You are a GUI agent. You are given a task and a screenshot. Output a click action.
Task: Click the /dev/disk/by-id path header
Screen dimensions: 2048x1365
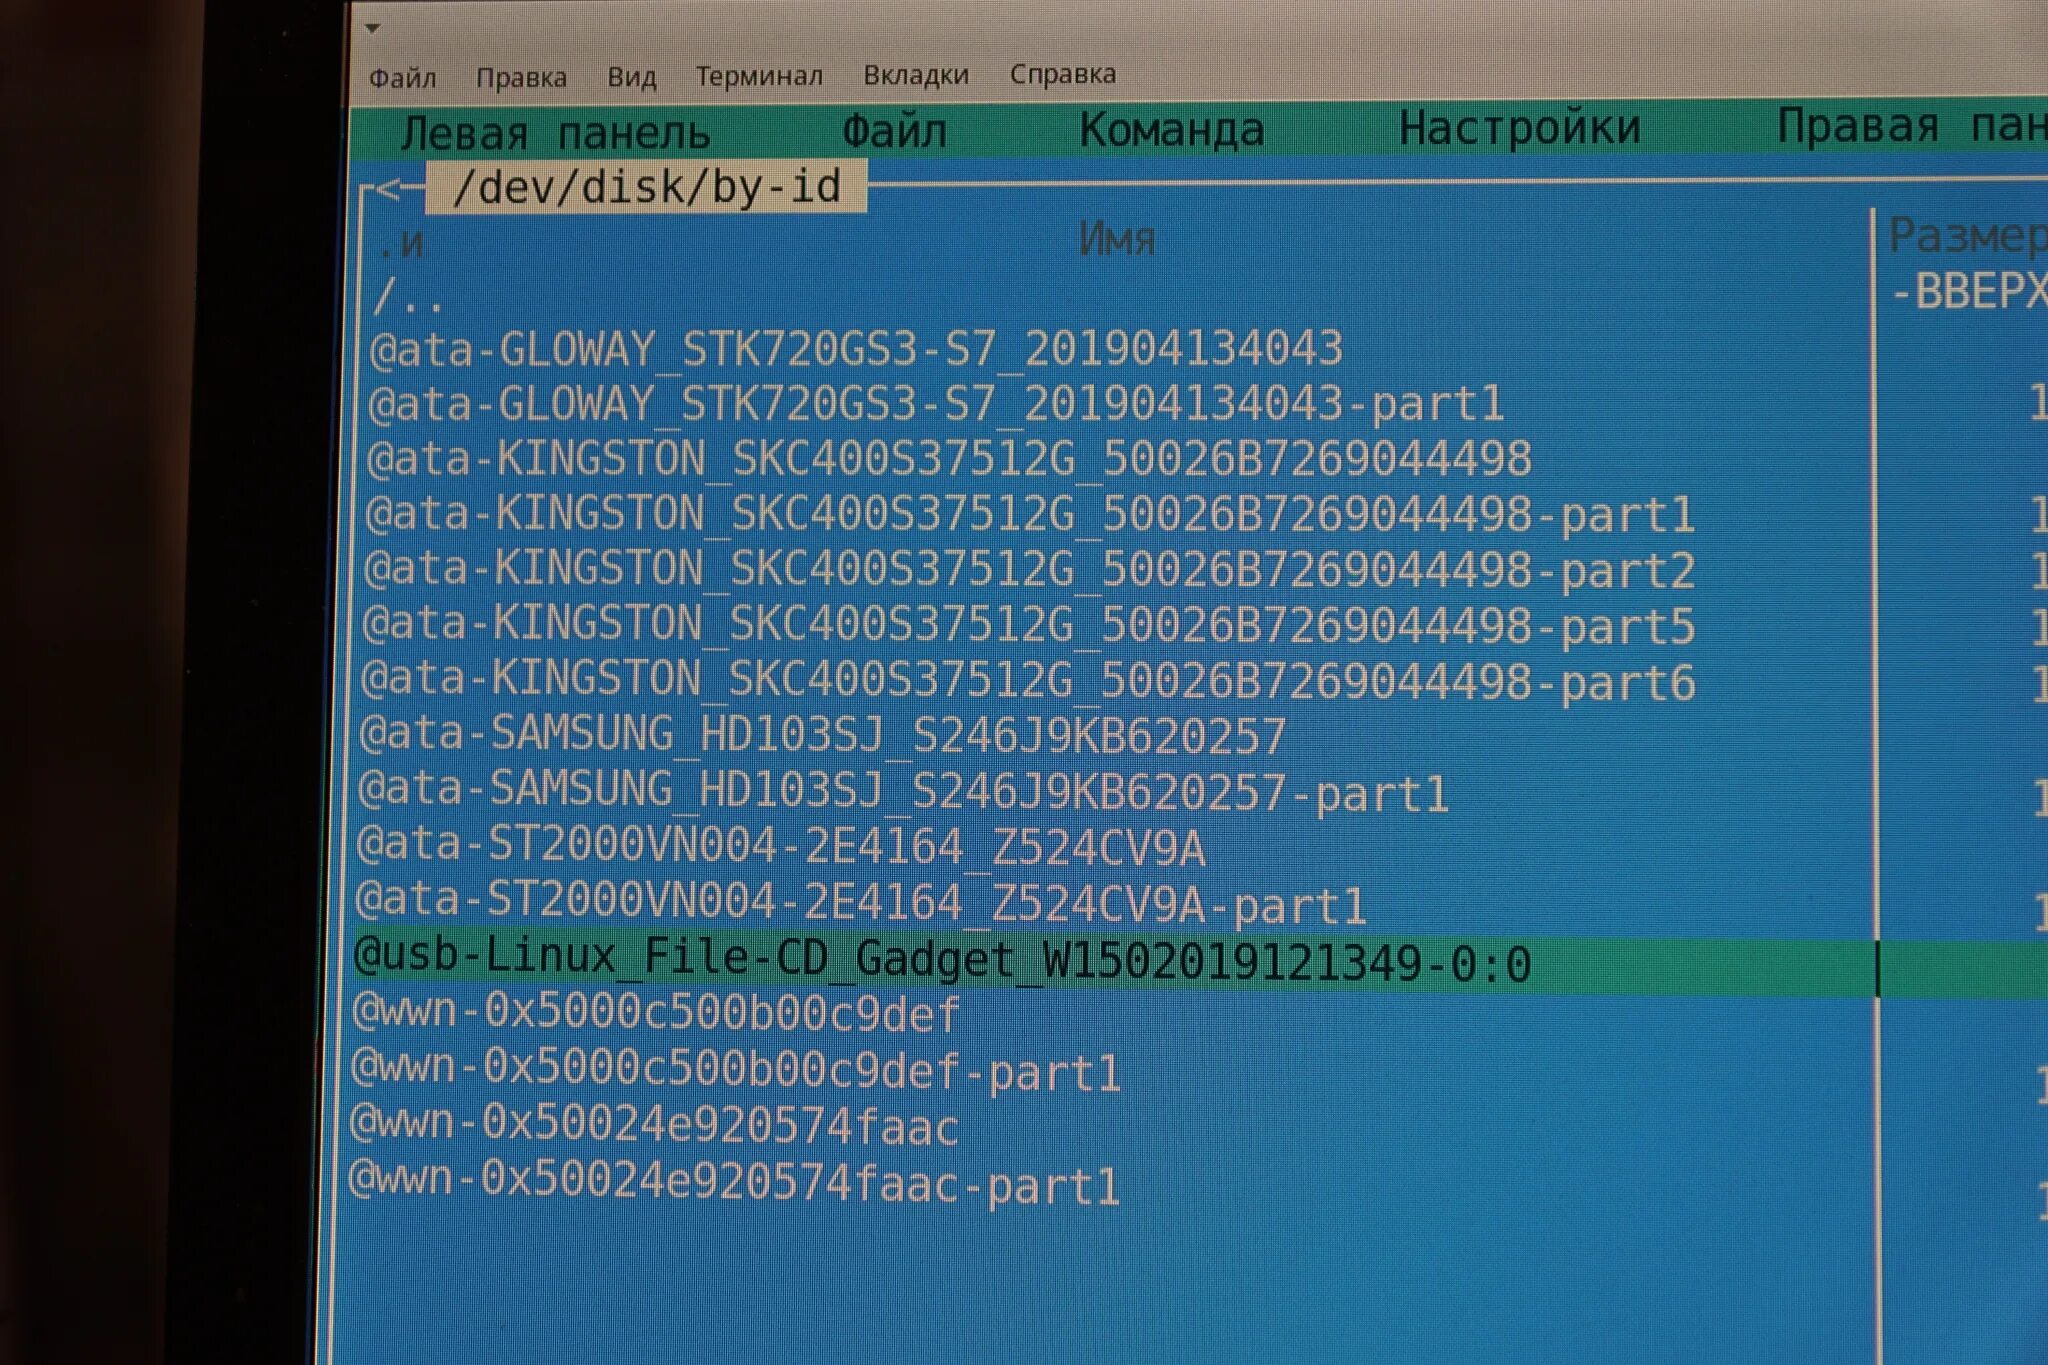tap(646, 188)
